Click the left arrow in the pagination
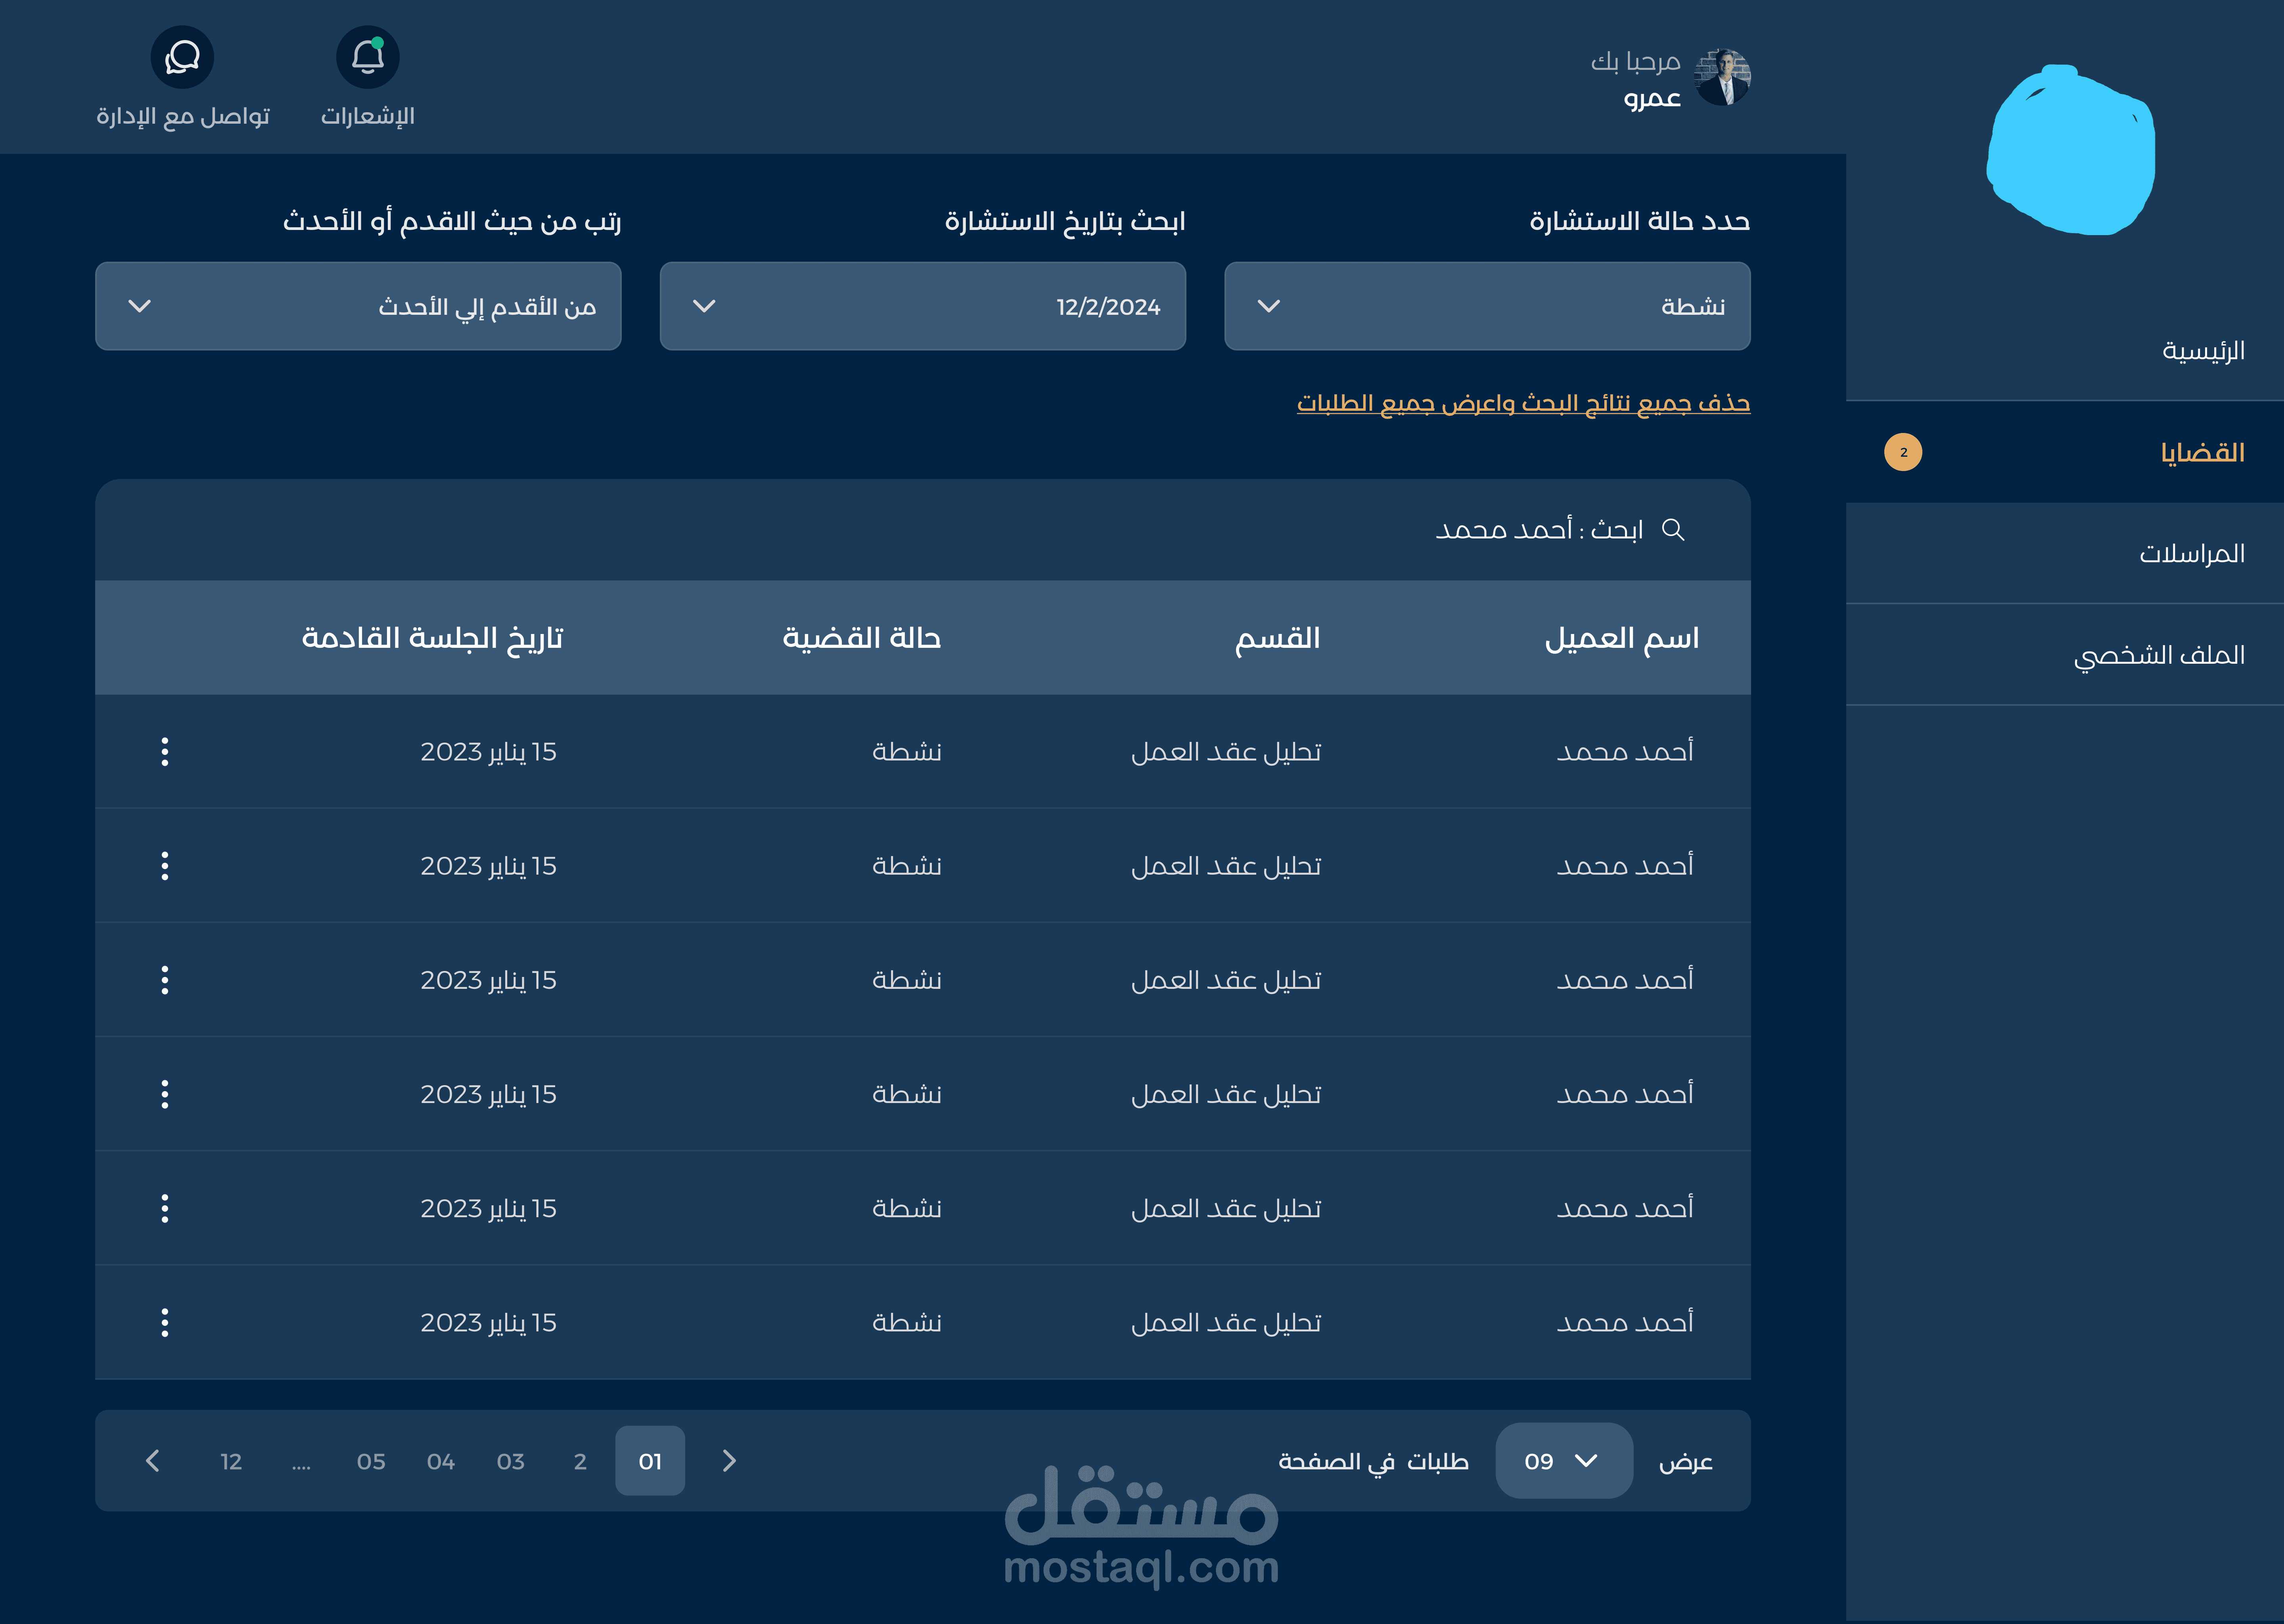2284x1624 pixels. pyautogui.click(x=152, y=1461)
